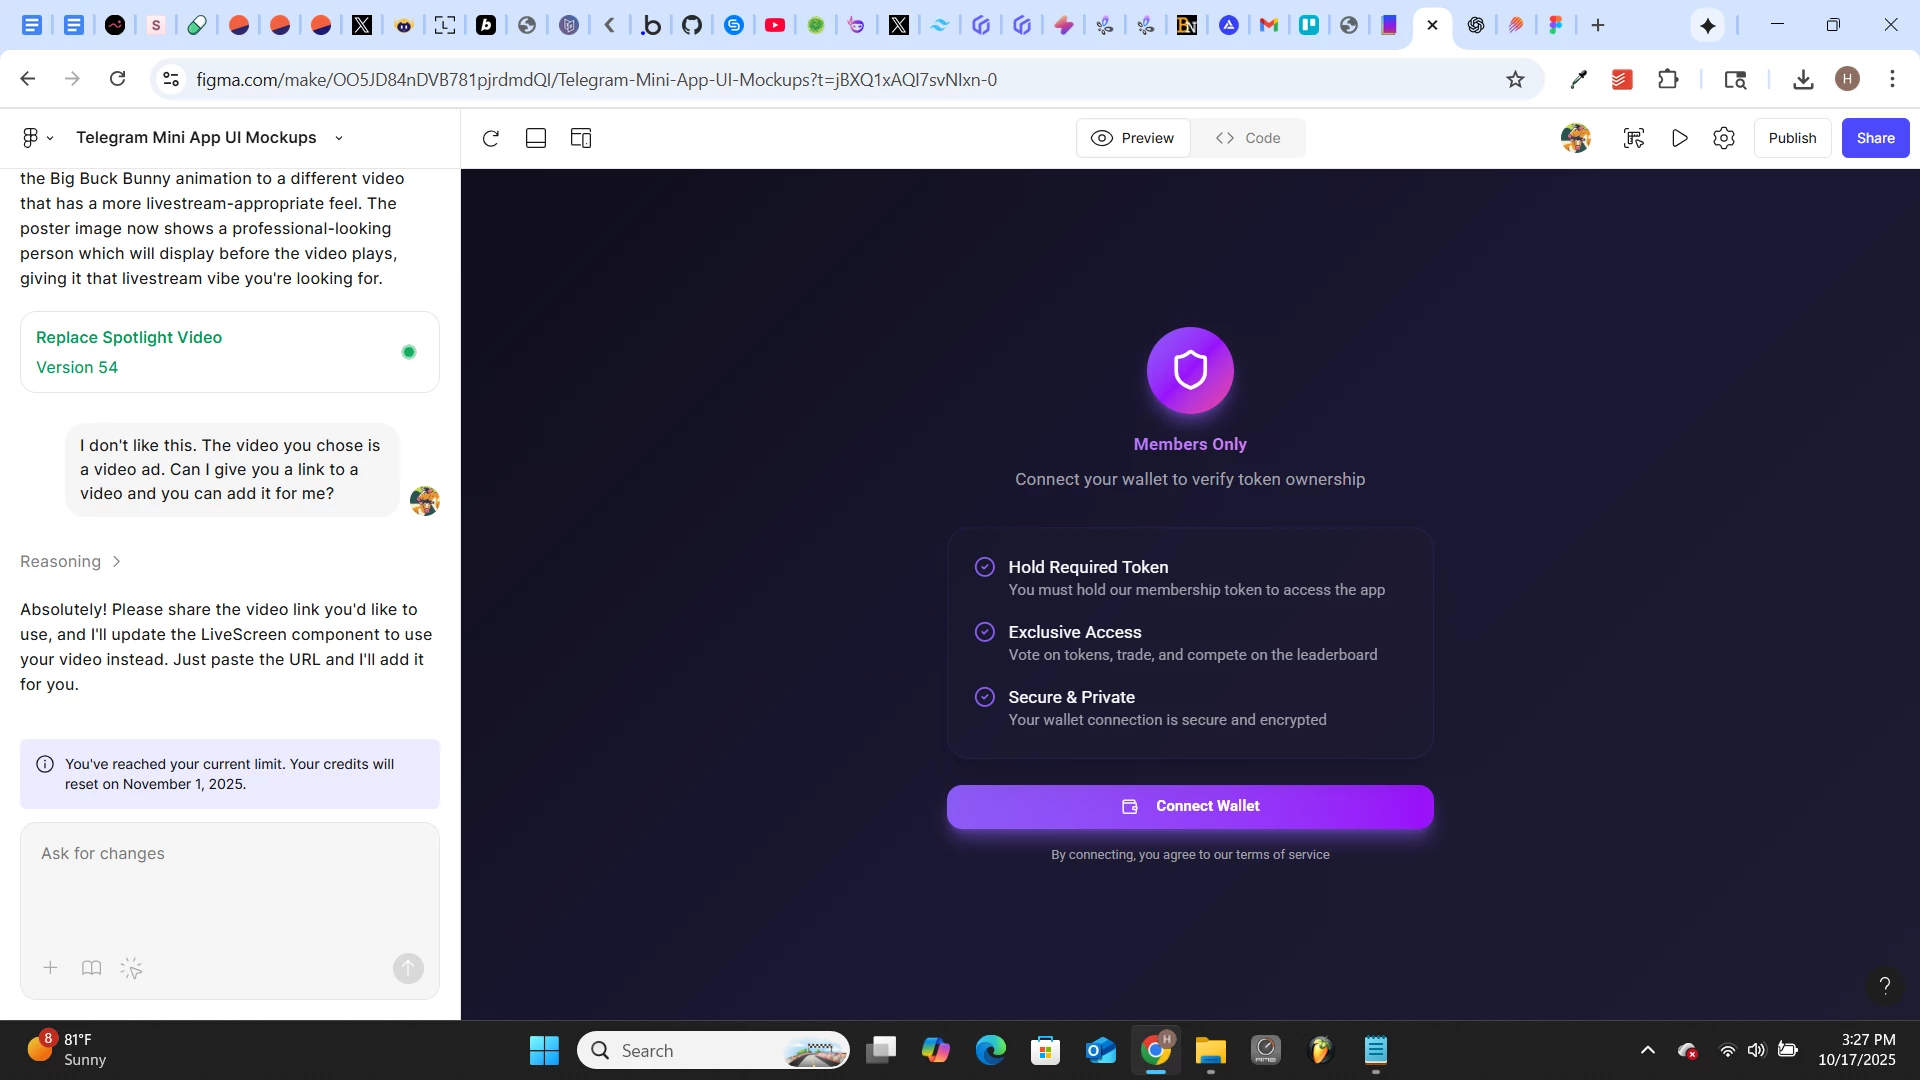Switch to Code view
The width and height of the screenshot is (1920, 1080).
pyautogui.click(x=1247, y=138)
